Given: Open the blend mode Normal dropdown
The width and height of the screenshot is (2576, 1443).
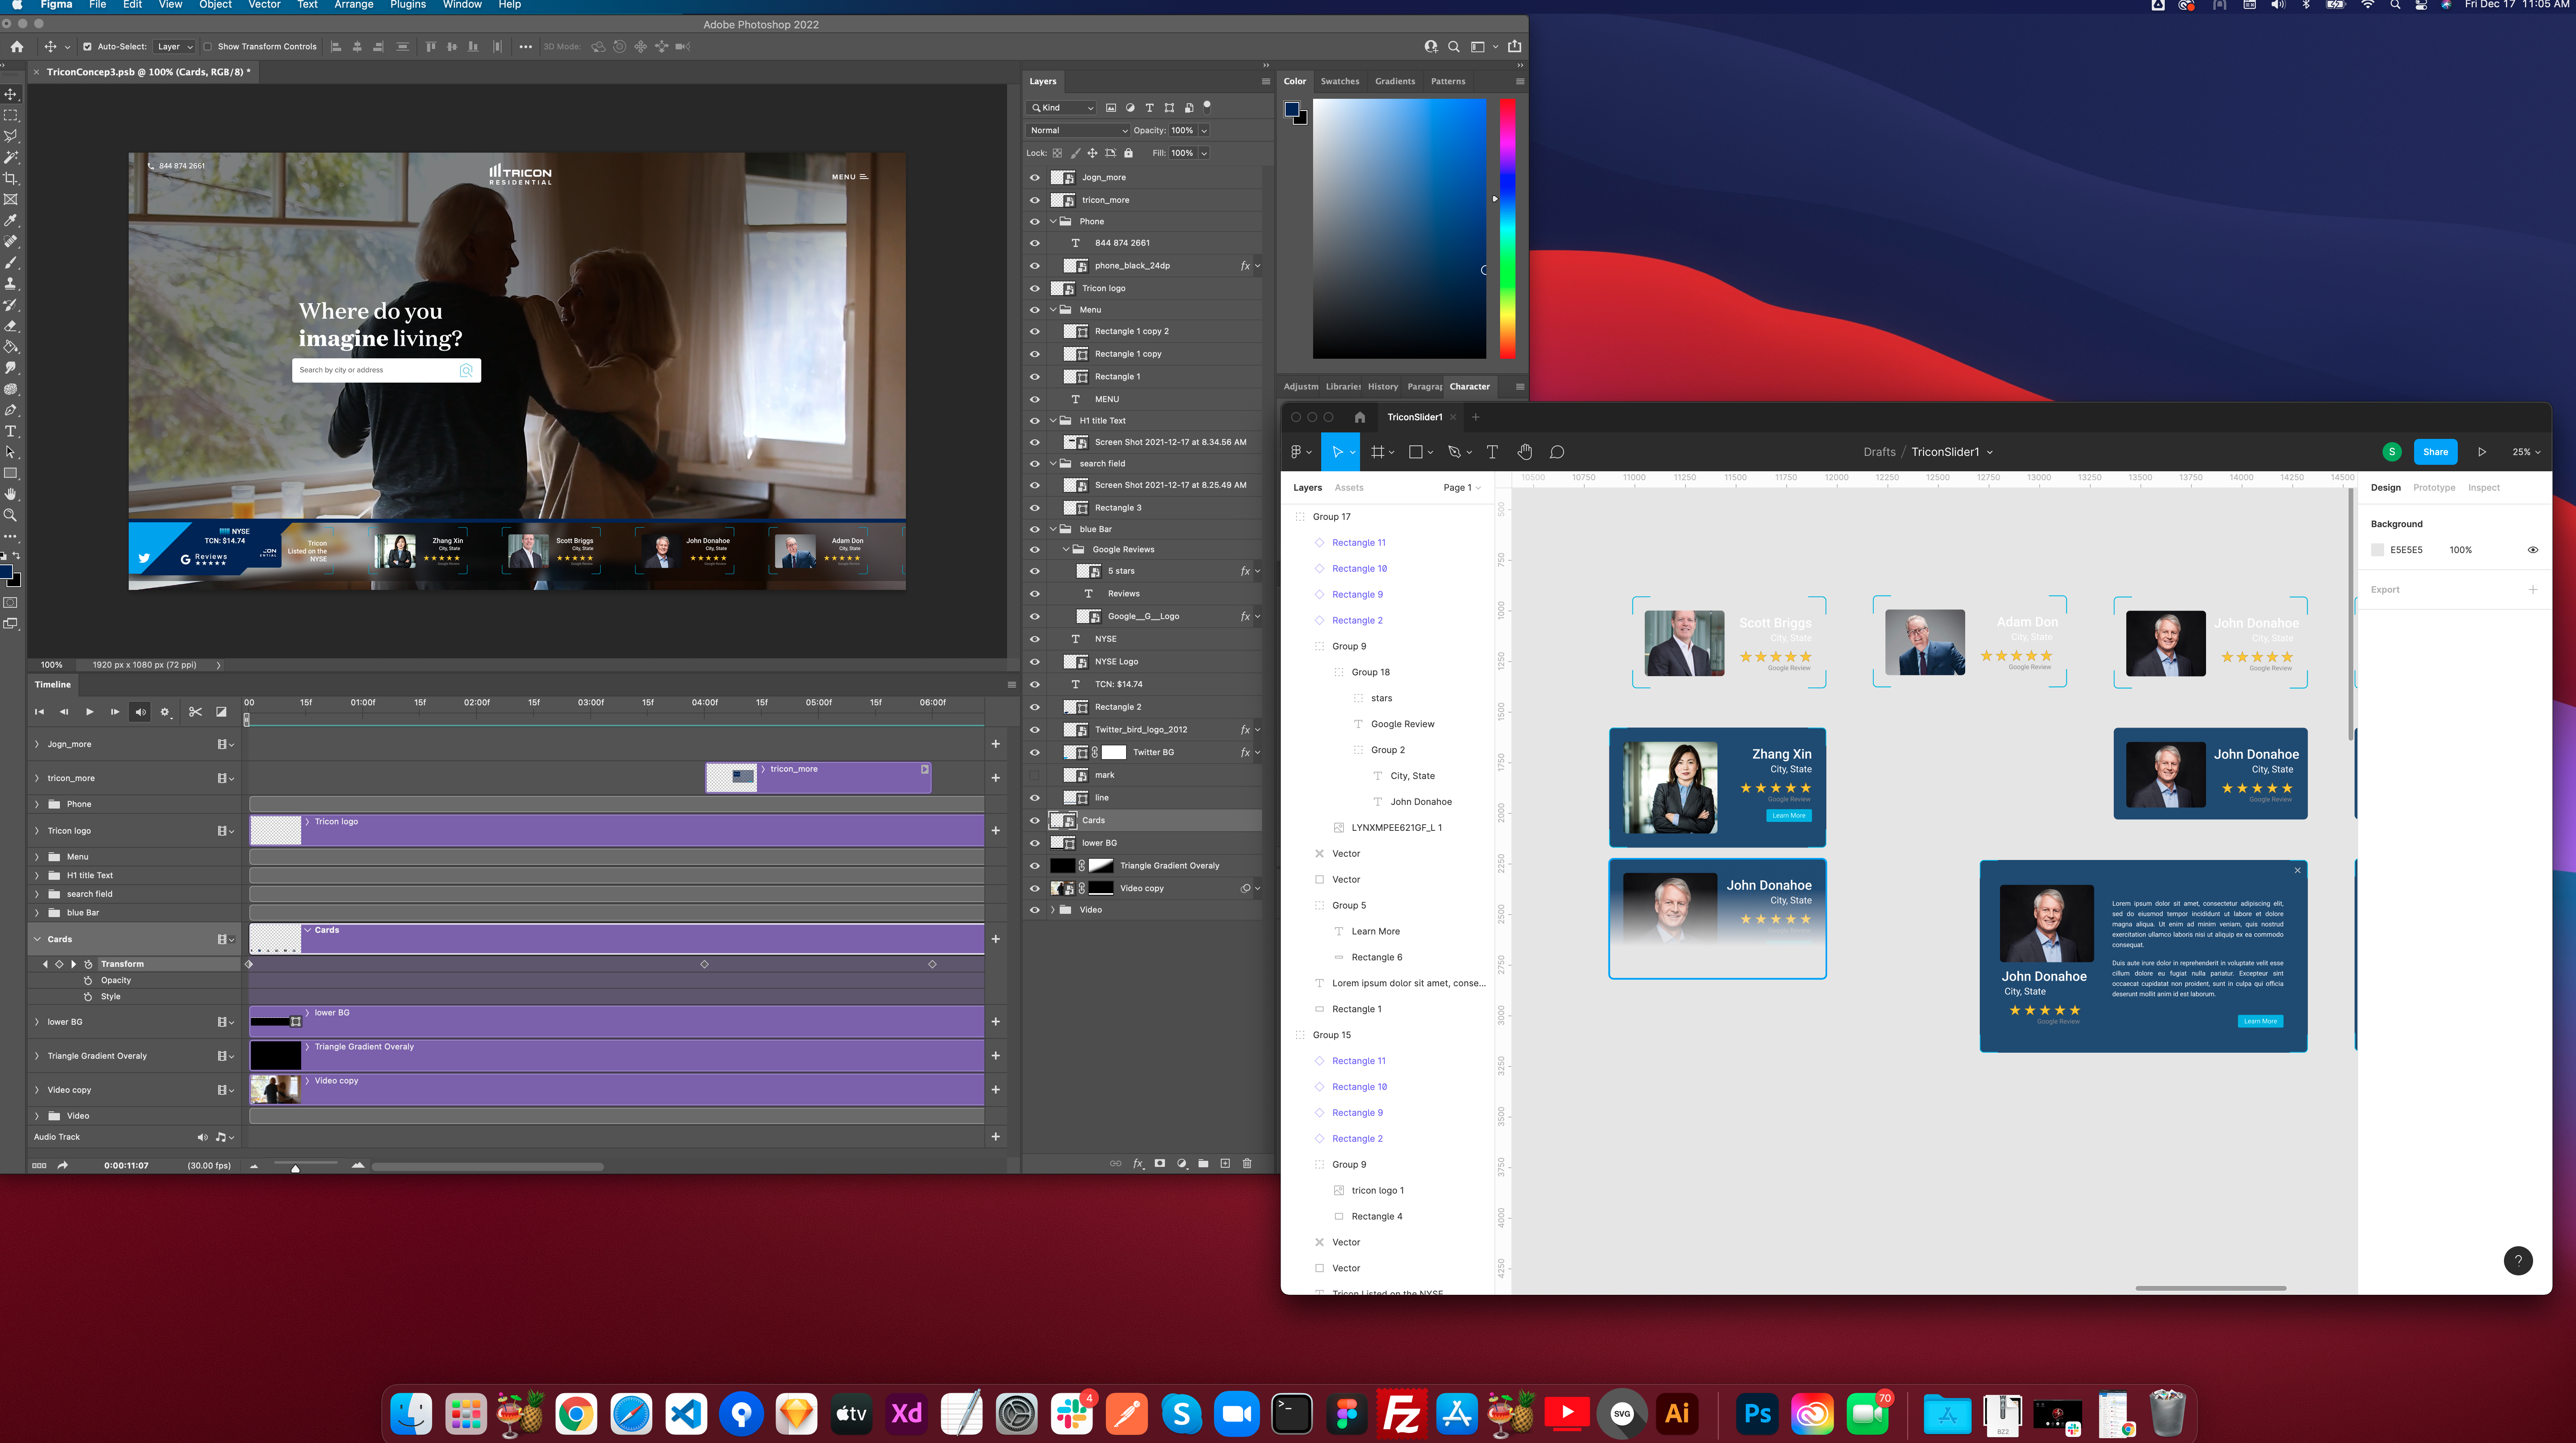Looking at the screenshot, I should [1078, 130].
